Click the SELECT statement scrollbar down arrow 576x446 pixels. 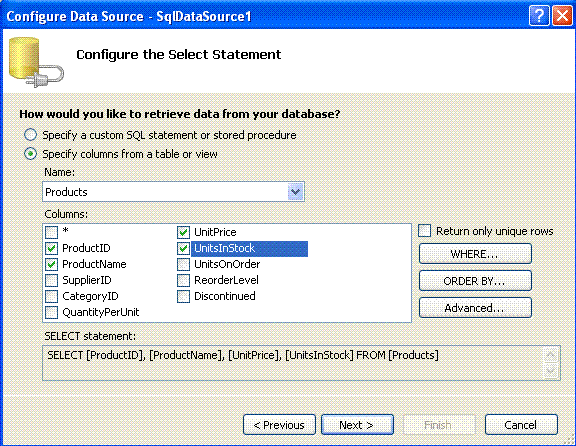[x=551, y=371]
